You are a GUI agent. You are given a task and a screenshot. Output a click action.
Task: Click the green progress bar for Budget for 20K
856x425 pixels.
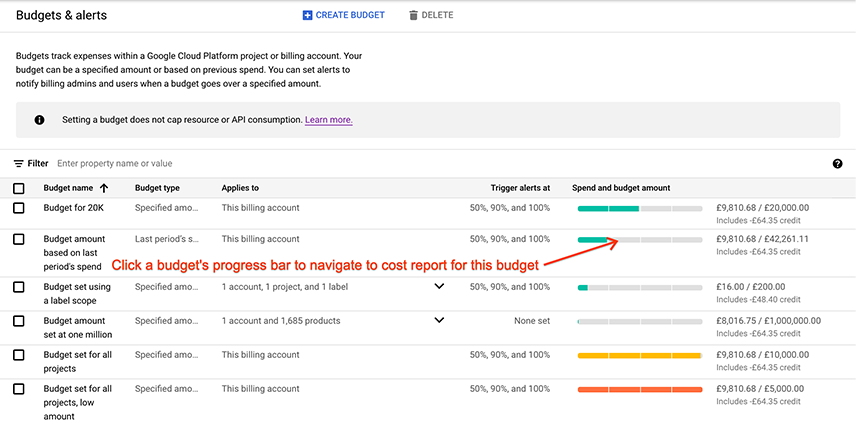(x=640, y=208)
